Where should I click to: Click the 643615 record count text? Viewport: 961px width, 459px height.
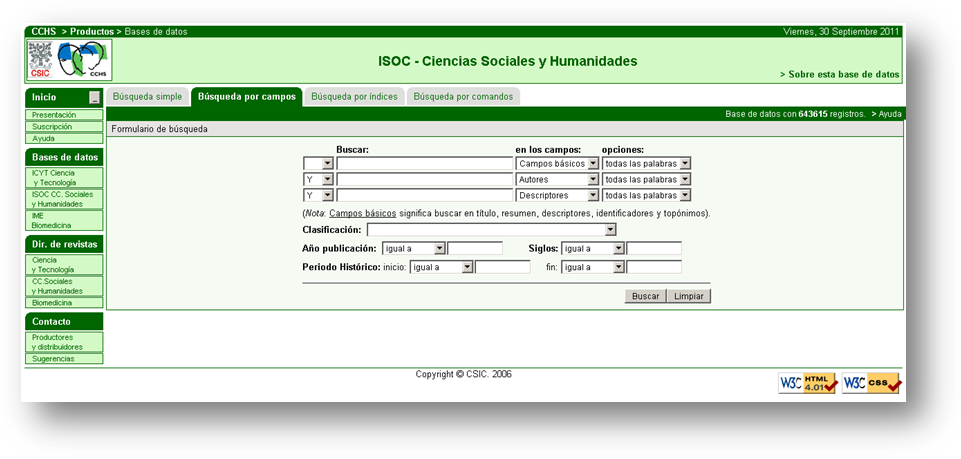[x=813, y=114]
